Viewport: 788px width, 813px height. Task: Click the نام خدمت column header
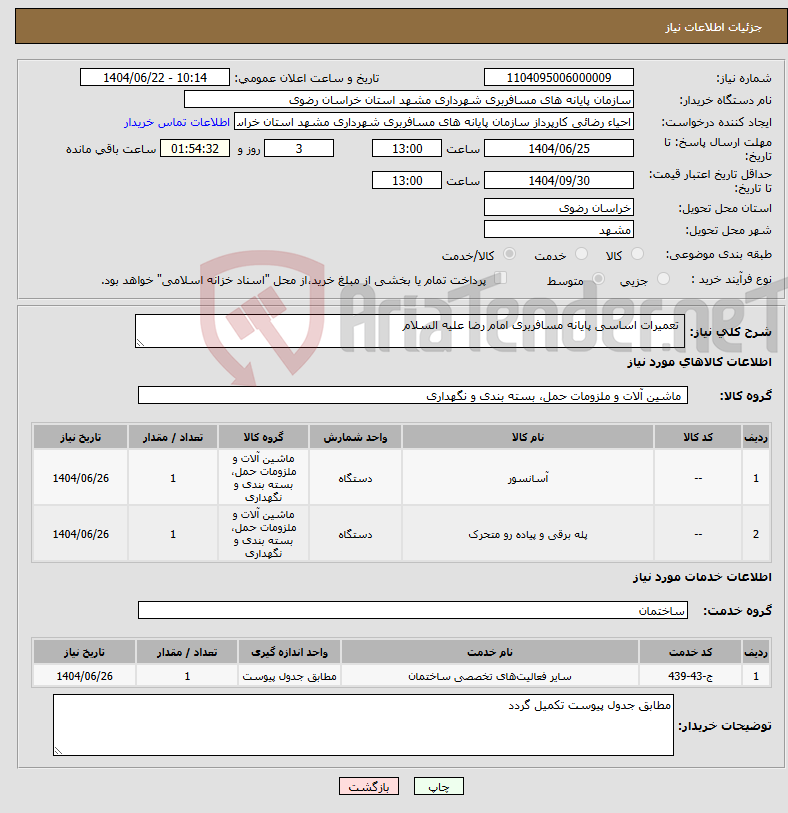coord(489,652)
